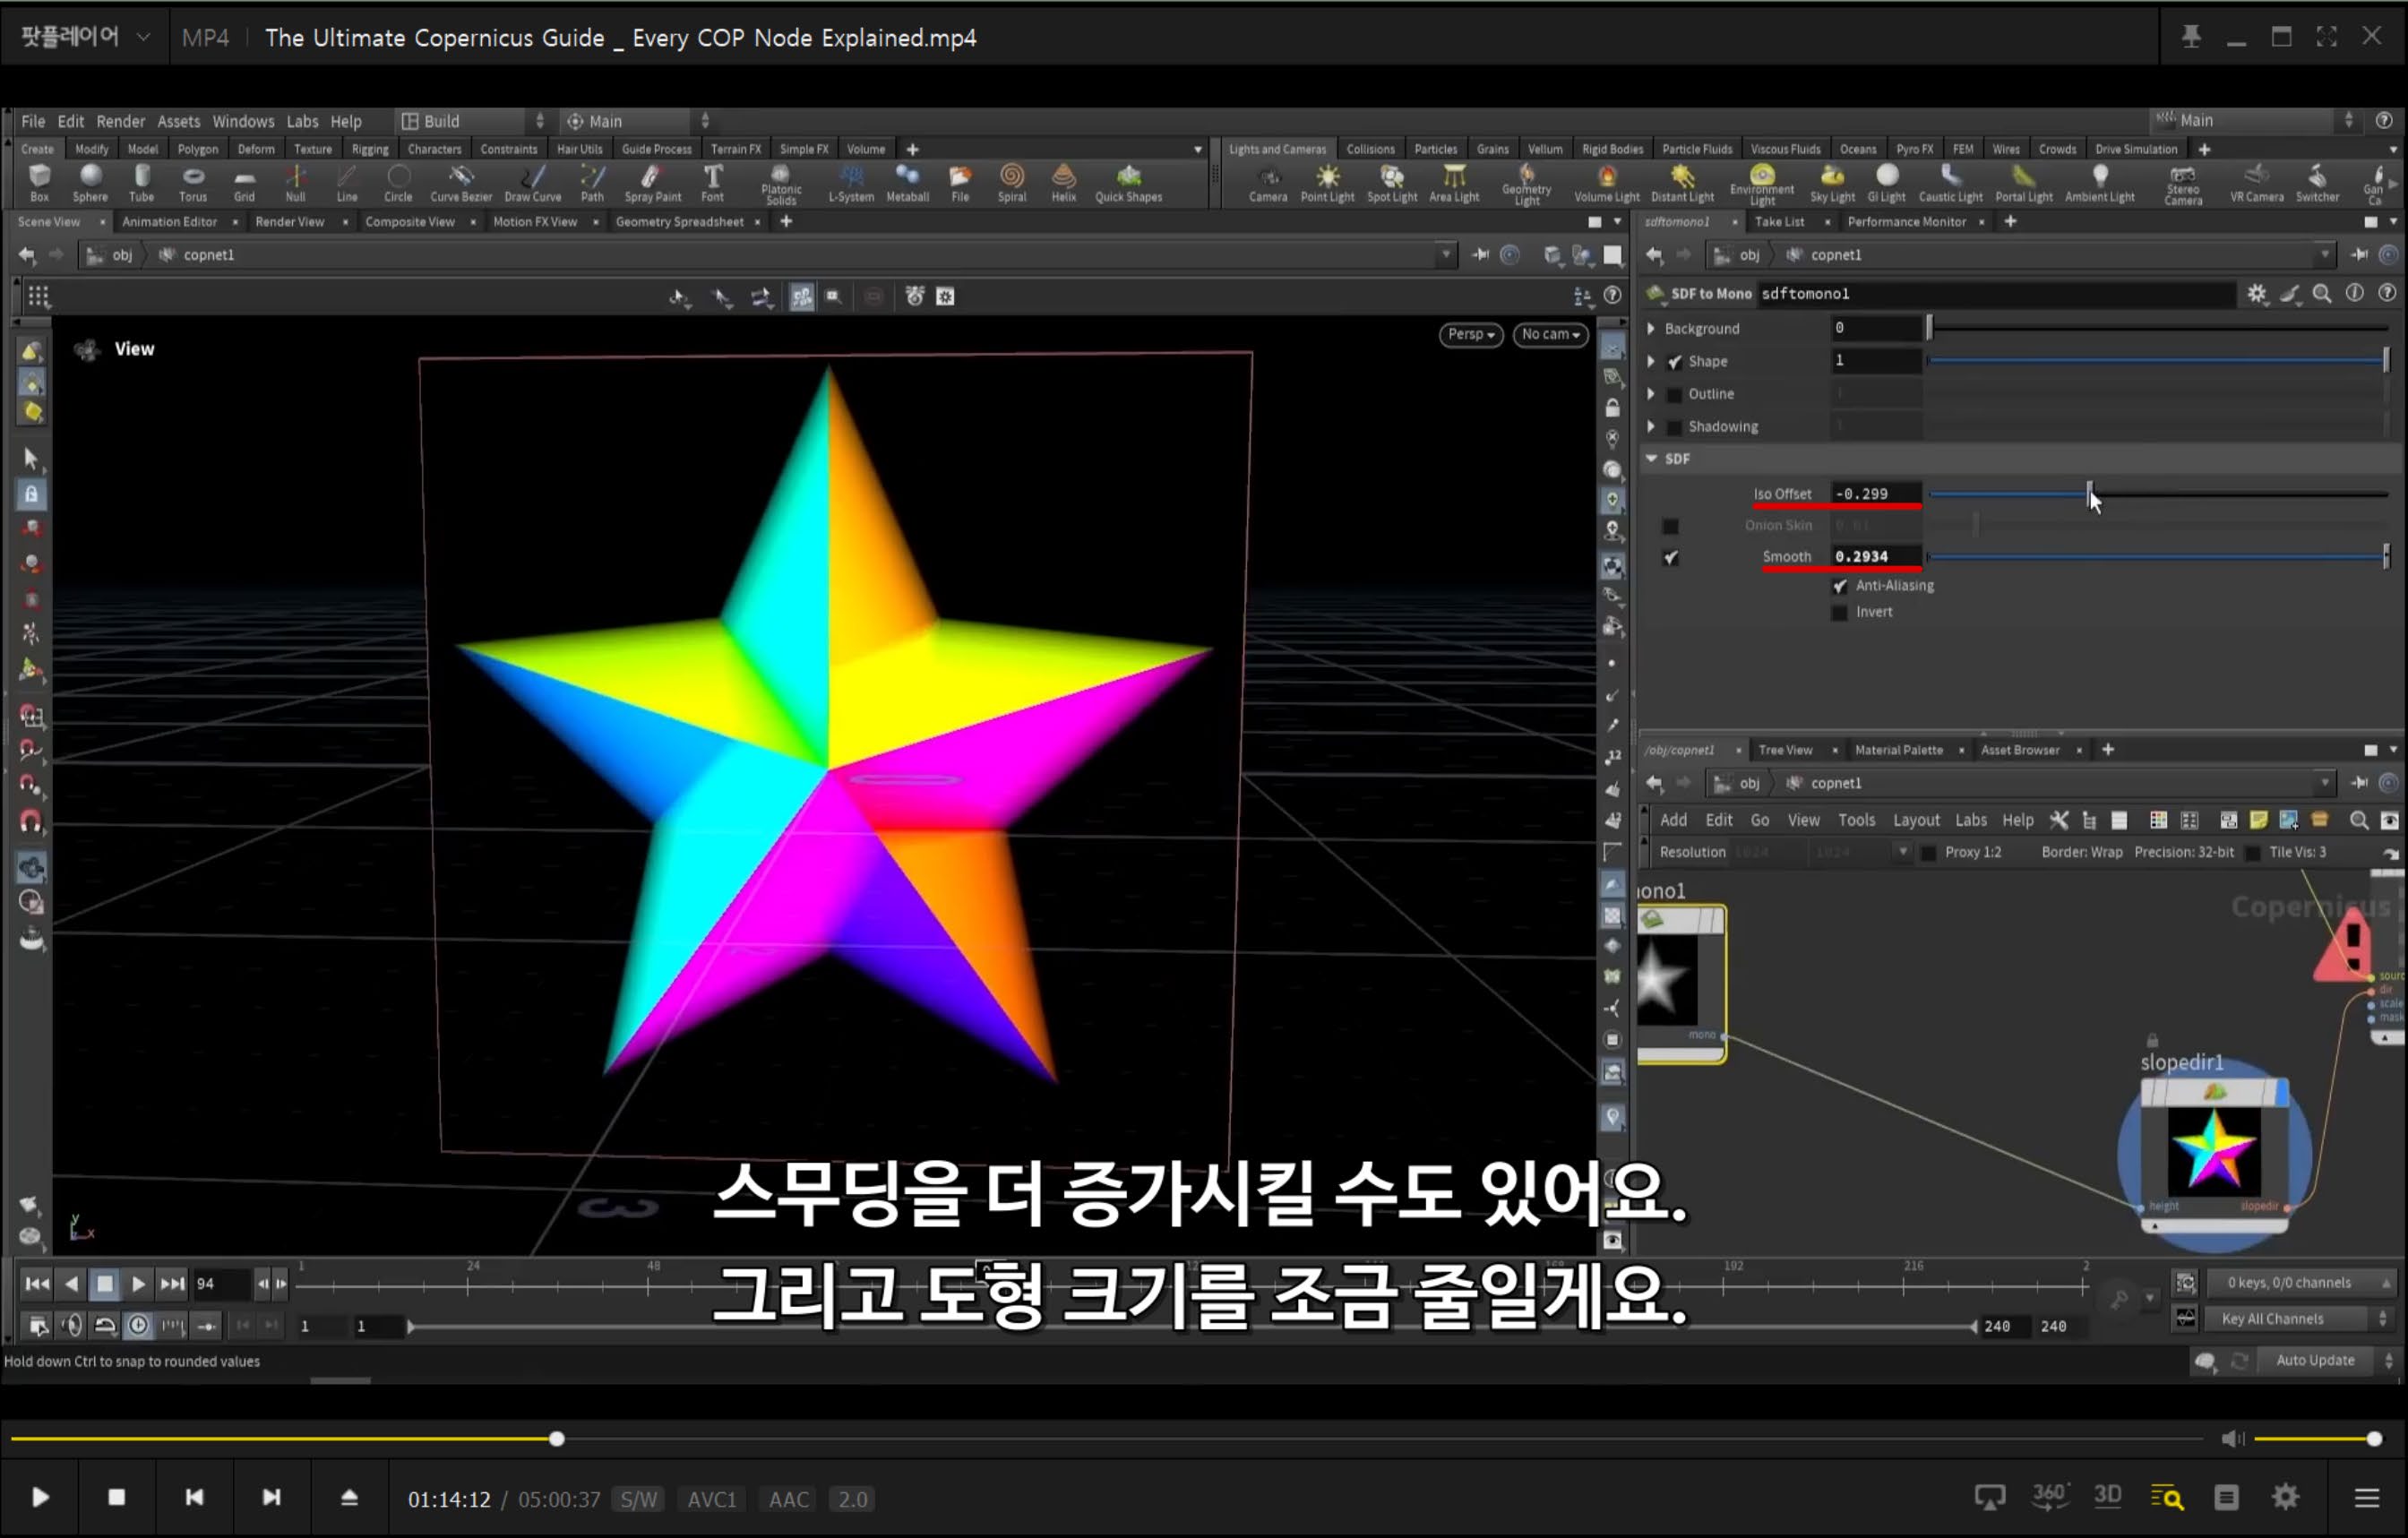Open the No cam dropdown

(x=1550, y=335)
